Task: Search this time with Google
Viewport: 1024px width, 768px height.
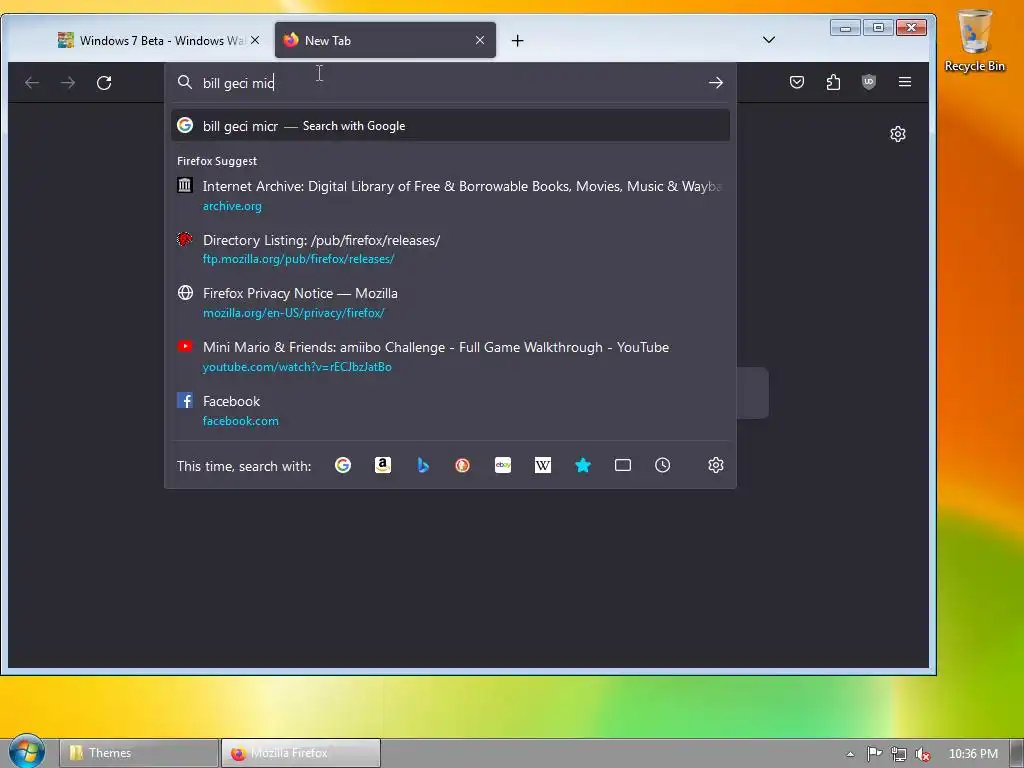Action: [x=343, y=465]
